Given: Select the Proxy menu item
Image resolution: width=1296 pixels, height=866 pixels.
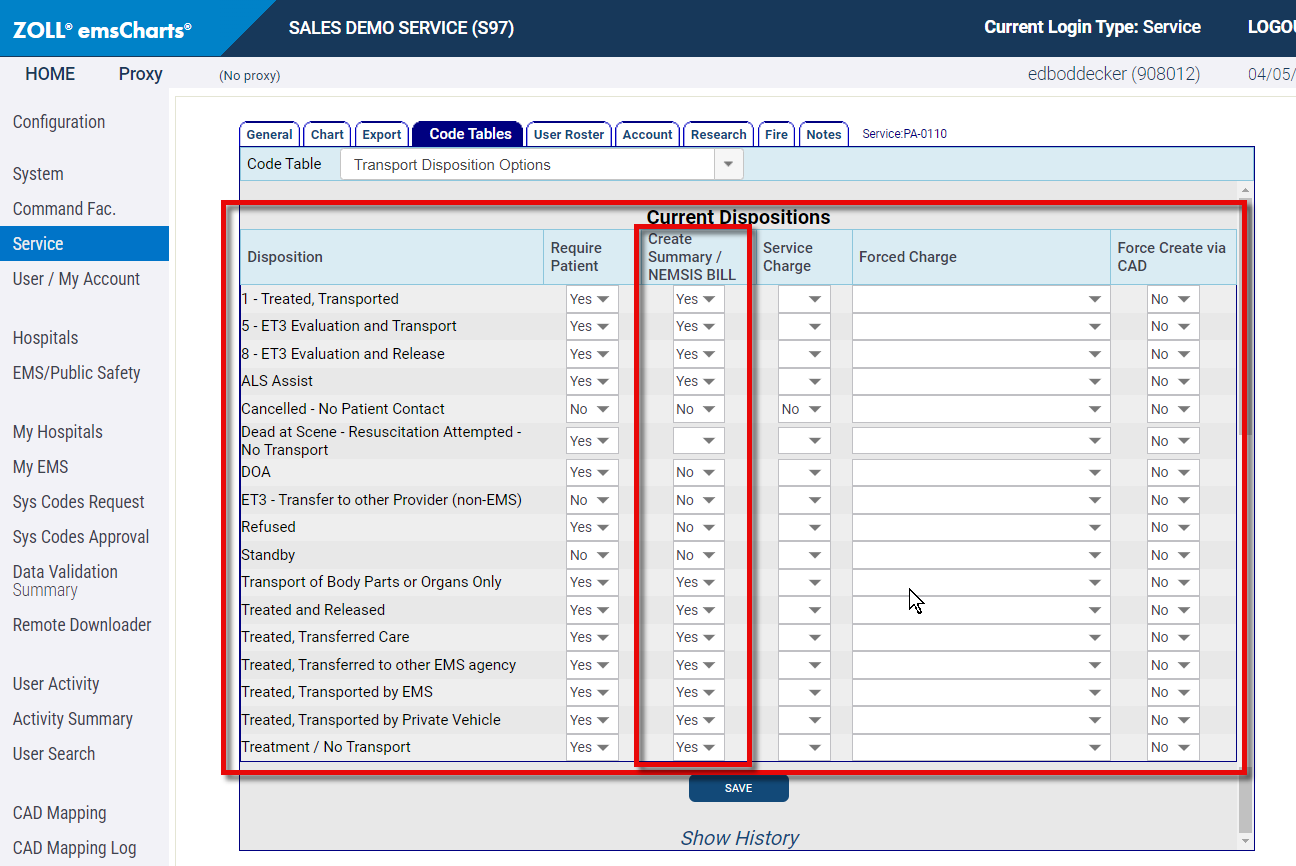Looking at the screenshot, I should tap(140, 74).
